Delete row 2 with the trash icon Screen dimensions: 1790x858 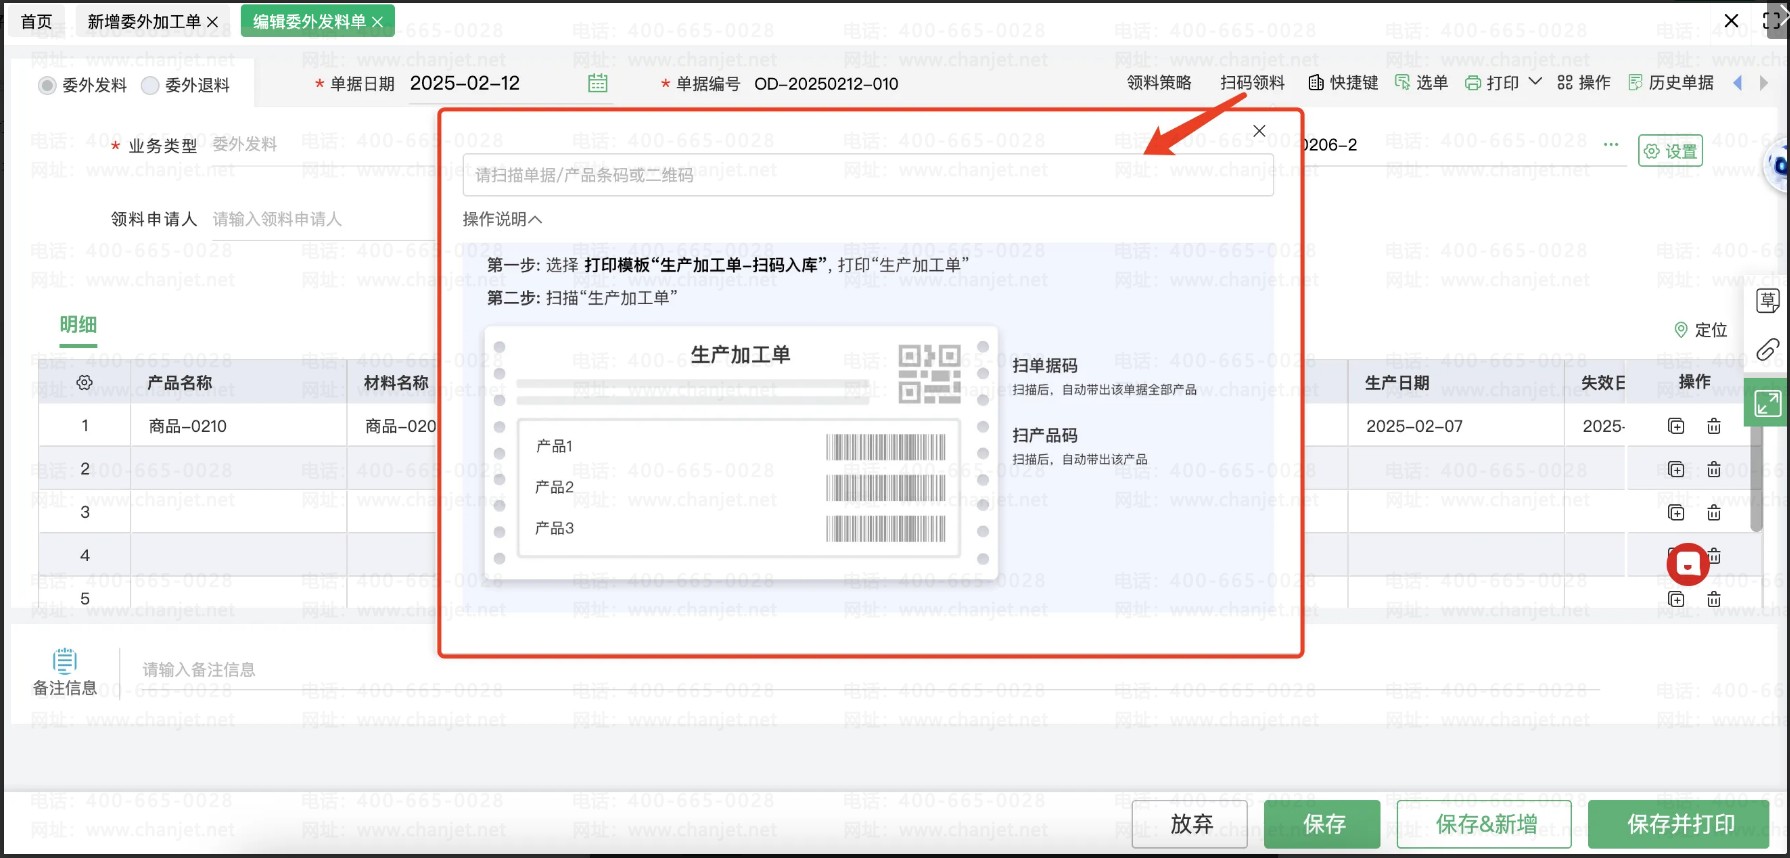pyautogui.click(x=1714, y=469)
